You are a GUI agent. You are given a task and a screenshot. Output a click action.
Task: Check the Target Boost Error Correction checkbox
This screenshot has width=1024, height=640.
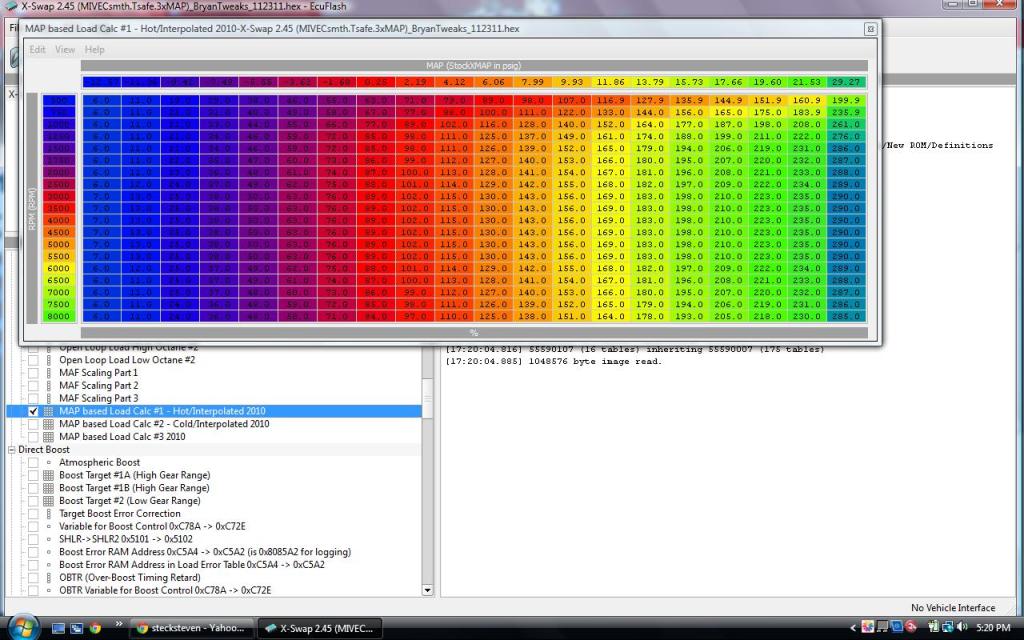[x=33, y=514]
